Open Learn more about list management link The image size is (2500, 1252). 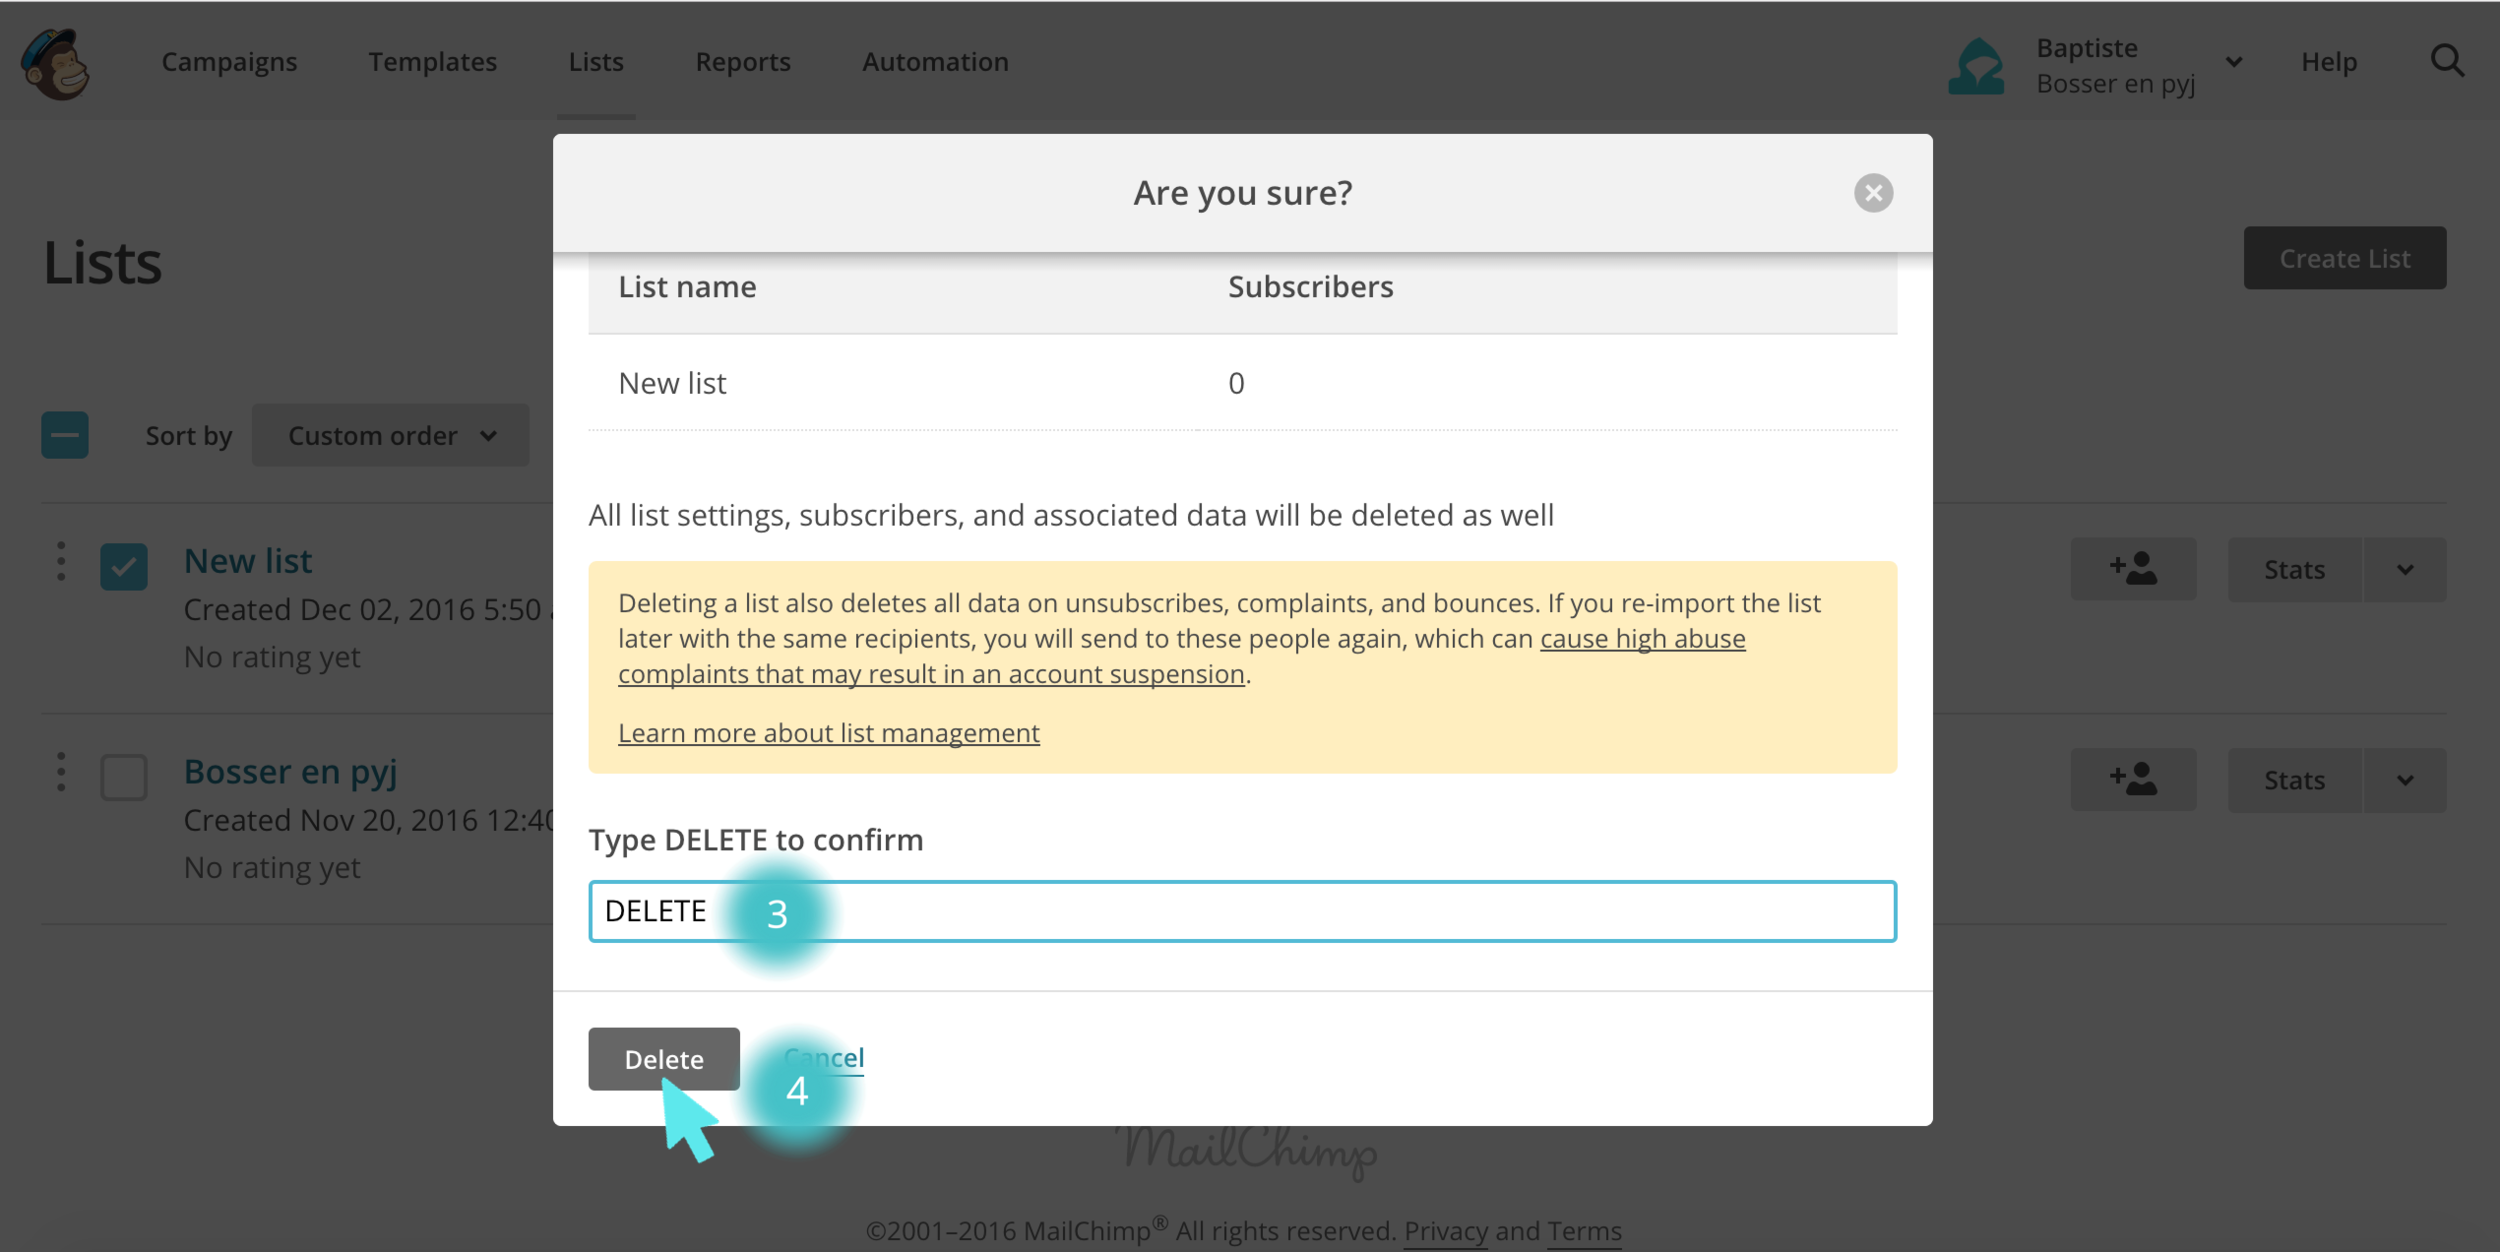[x=828, y=733]
